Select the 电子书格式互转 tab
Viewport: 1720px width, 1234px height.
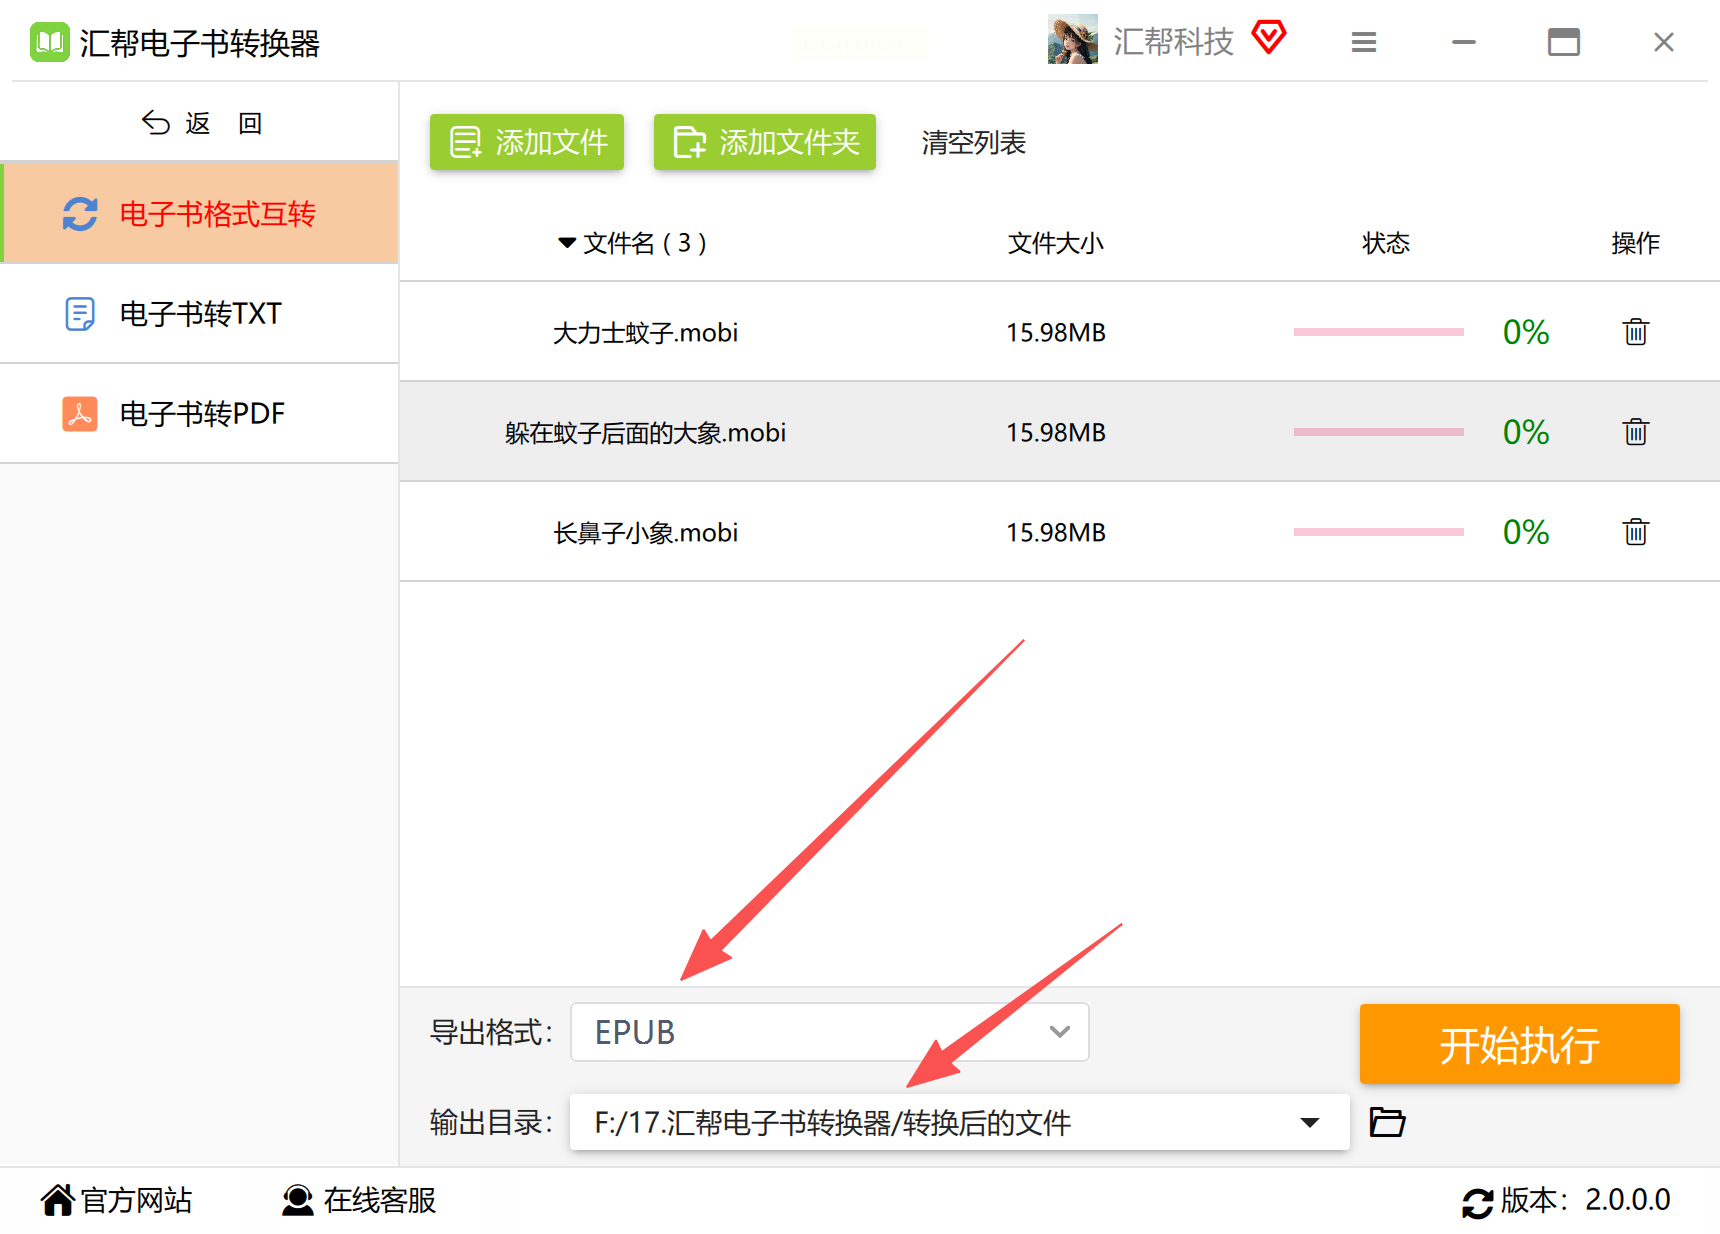coord(200,213)
